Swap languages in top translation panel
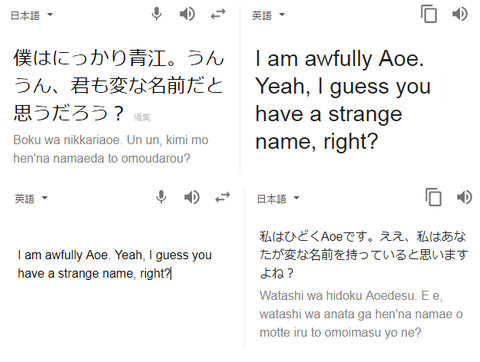480x362 pixels. (218, 14)
